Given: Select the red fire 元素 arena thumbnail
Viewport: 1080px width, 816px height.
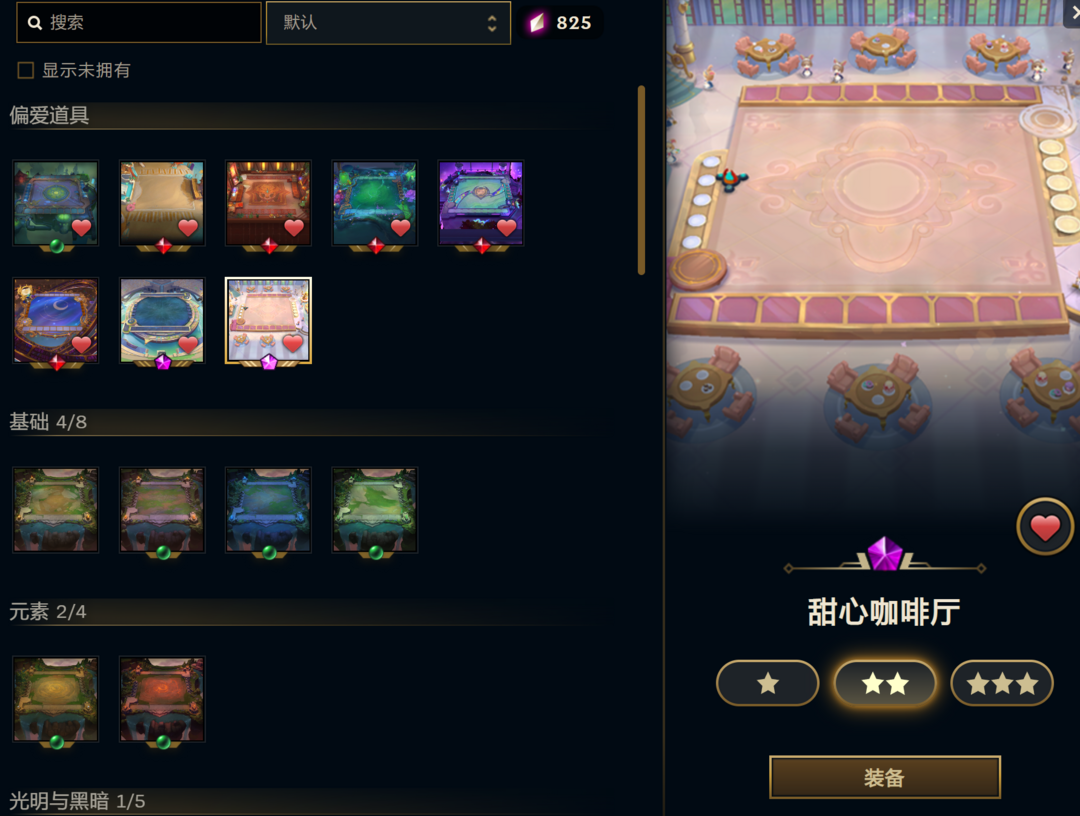Looking at the screenshot, I should coord(162,699).
